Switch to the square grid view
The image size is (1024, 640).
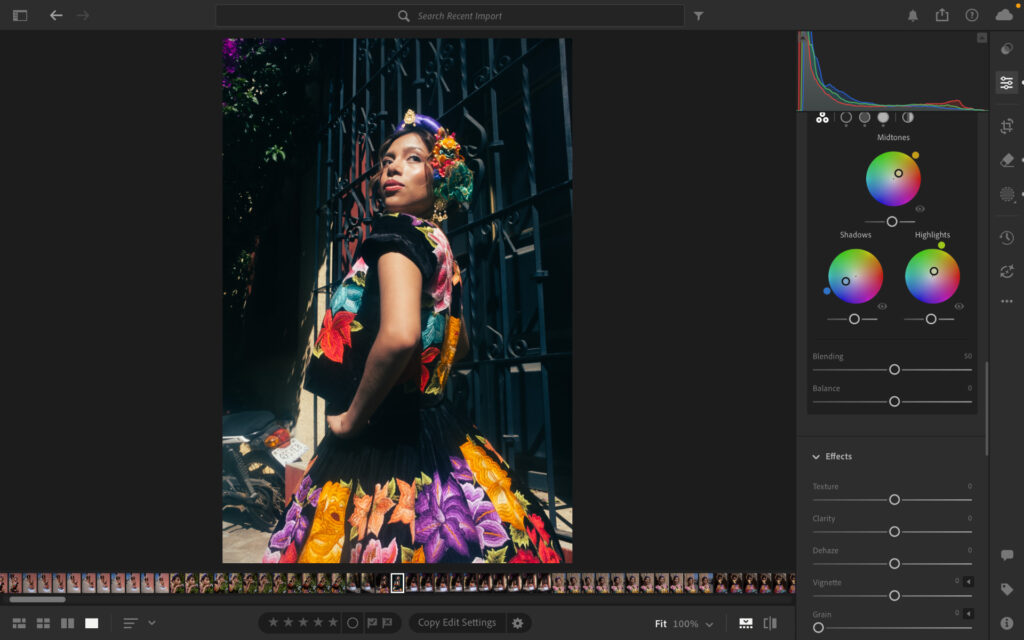point(43,623)
